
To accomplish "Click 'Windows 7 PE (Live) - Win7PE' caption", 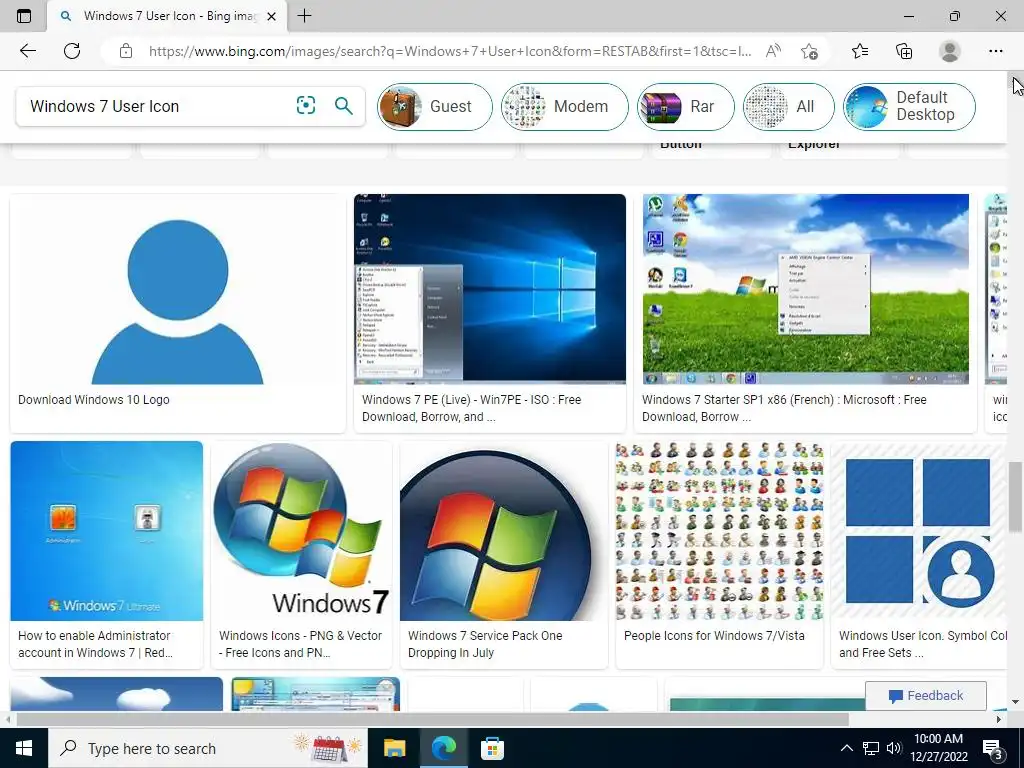I will tap(472, 408).
